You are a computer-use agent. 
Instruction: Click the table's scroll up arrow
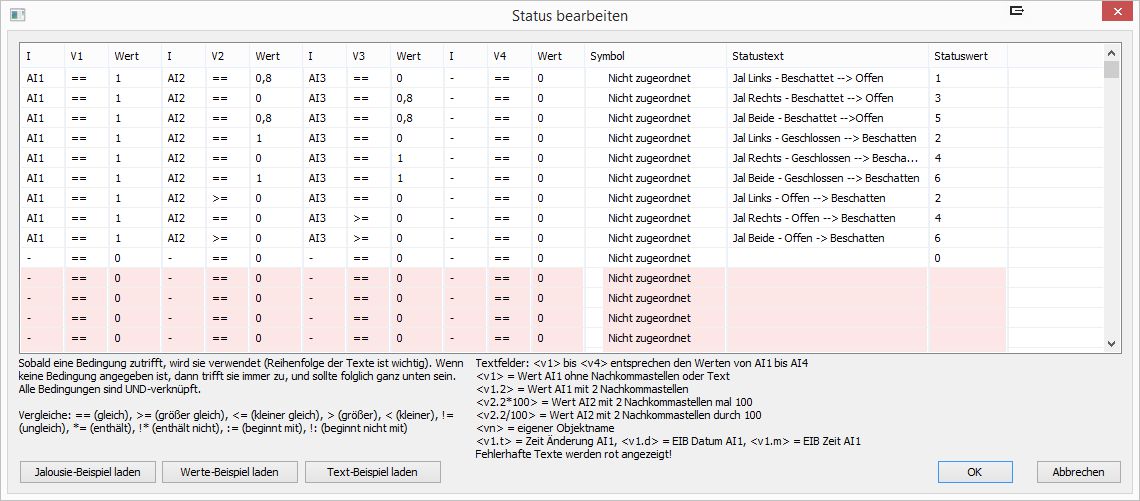click(1111, 53)
